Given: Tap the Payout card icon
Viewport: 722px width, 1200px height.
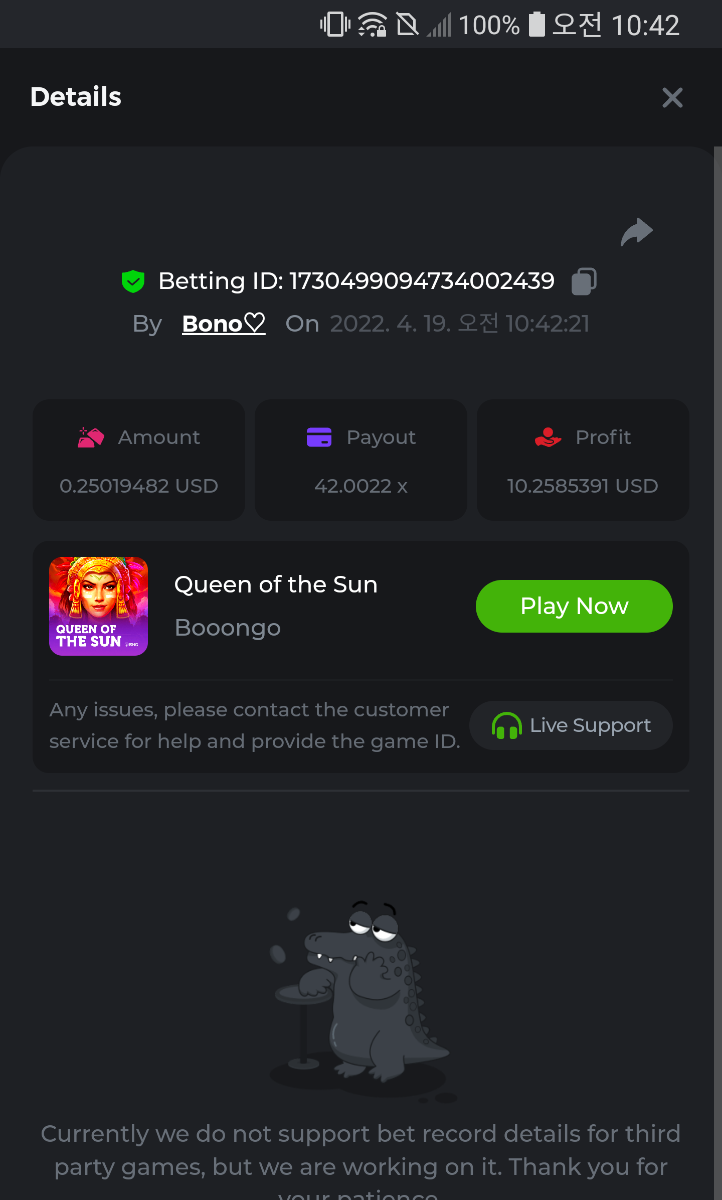Looking at the screenshot, I should click(x=319, y=437).
